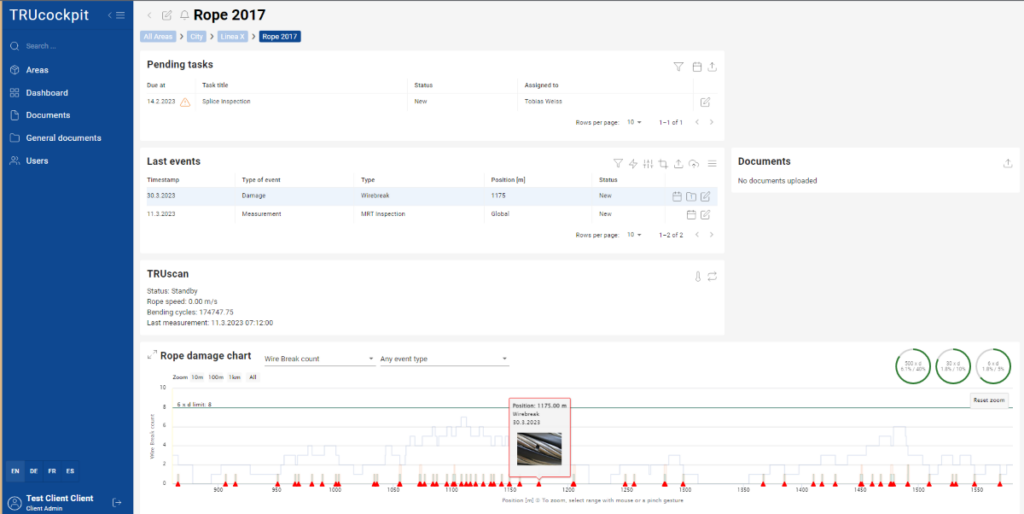Open the Any event type dropdown
This screenshot has height=514, width=1024.
click(x=444, y=358)
